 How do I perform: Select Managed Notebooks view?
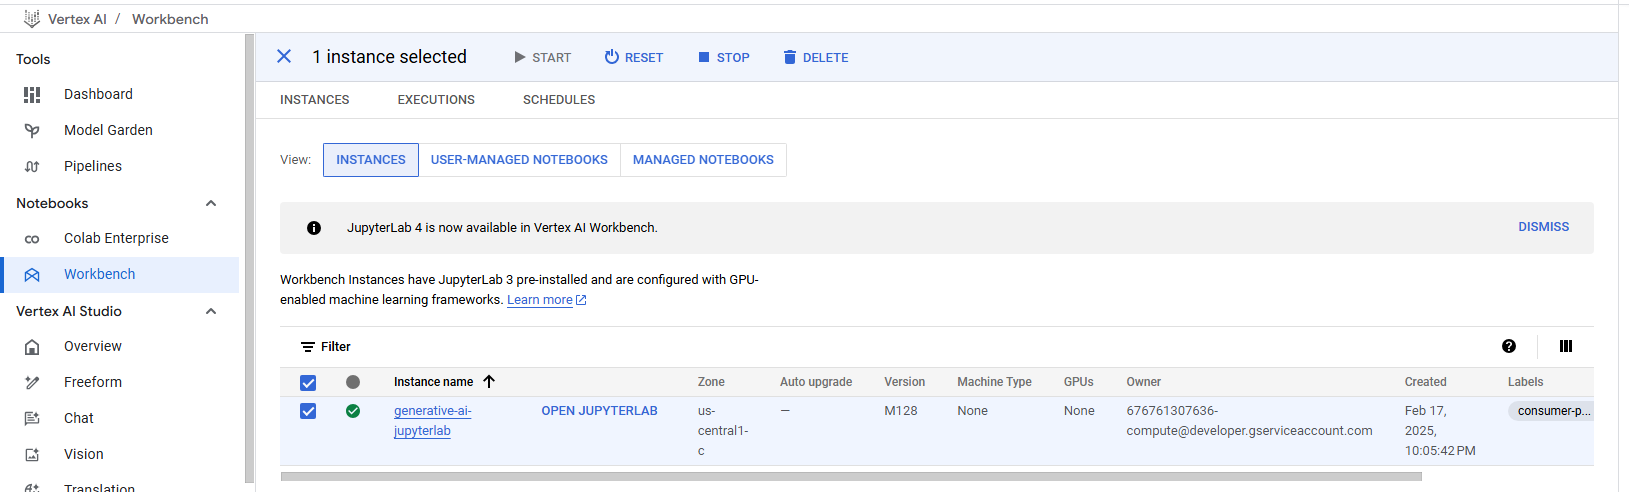[703, 160]
